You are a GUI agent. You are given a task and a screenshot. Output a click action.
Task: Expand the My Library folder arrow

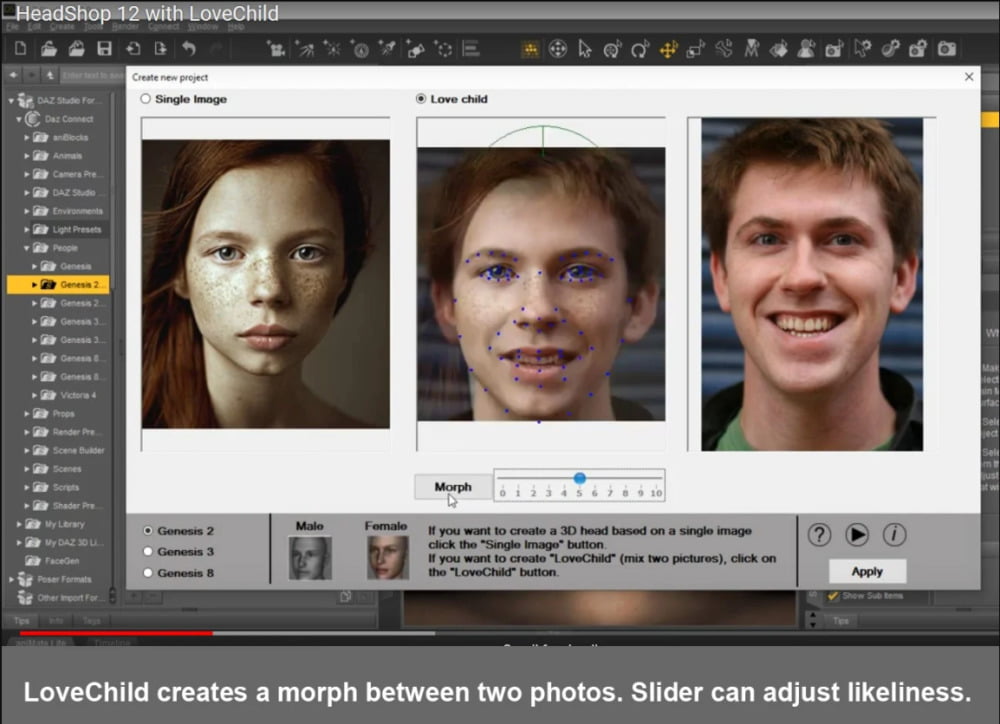[x=18, y=524]
